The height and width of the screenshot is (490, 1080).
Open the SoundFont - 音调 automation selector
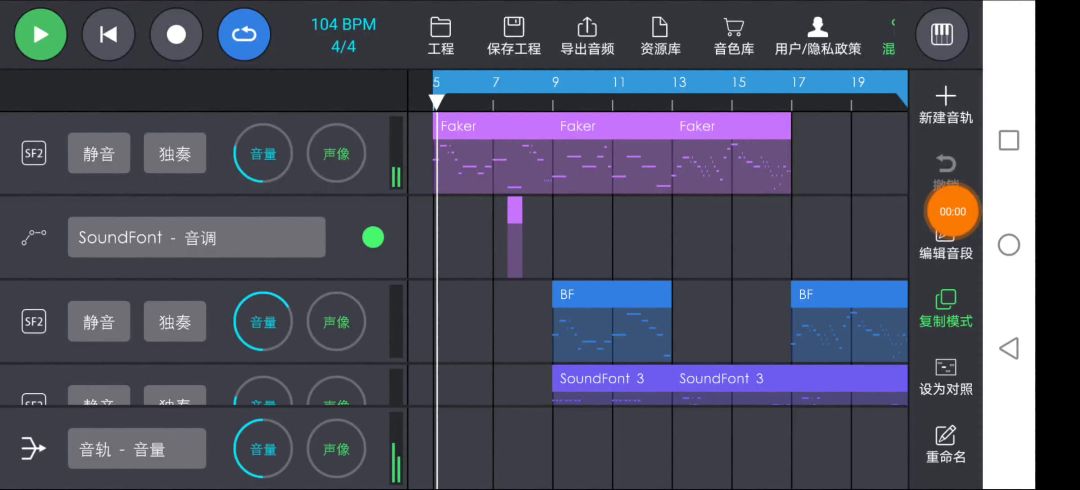196,238
